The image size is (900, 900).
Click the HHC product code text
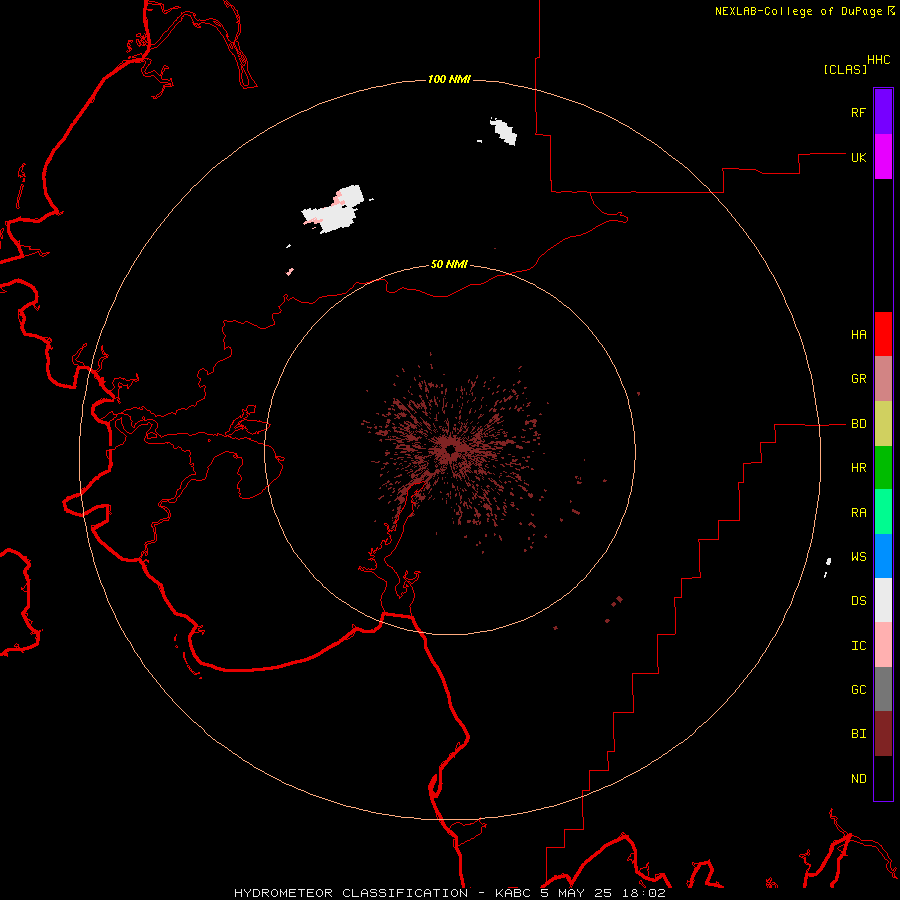[879, 60]
